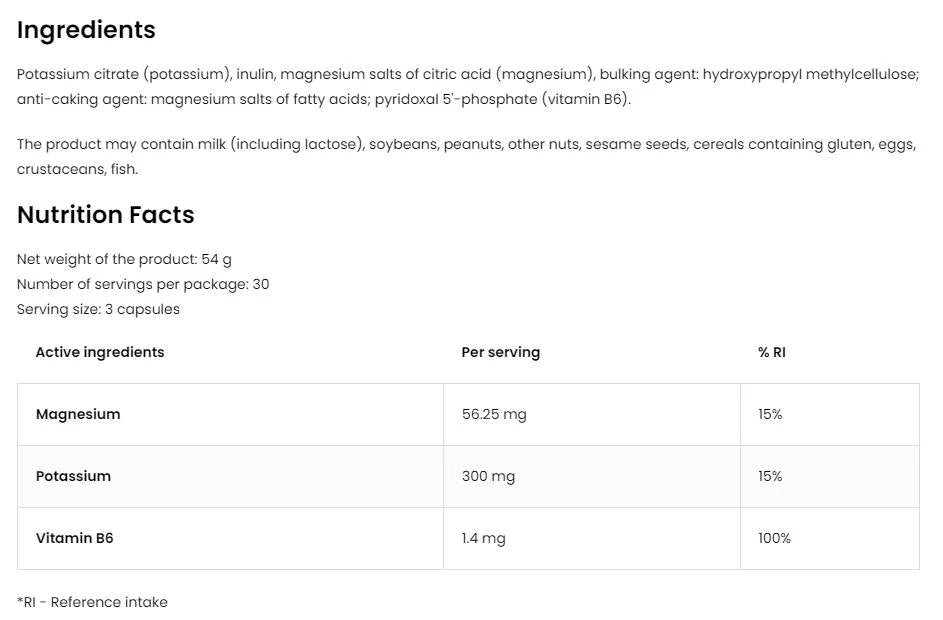Click the 1.4 mg vitamin B6 value

483,538
